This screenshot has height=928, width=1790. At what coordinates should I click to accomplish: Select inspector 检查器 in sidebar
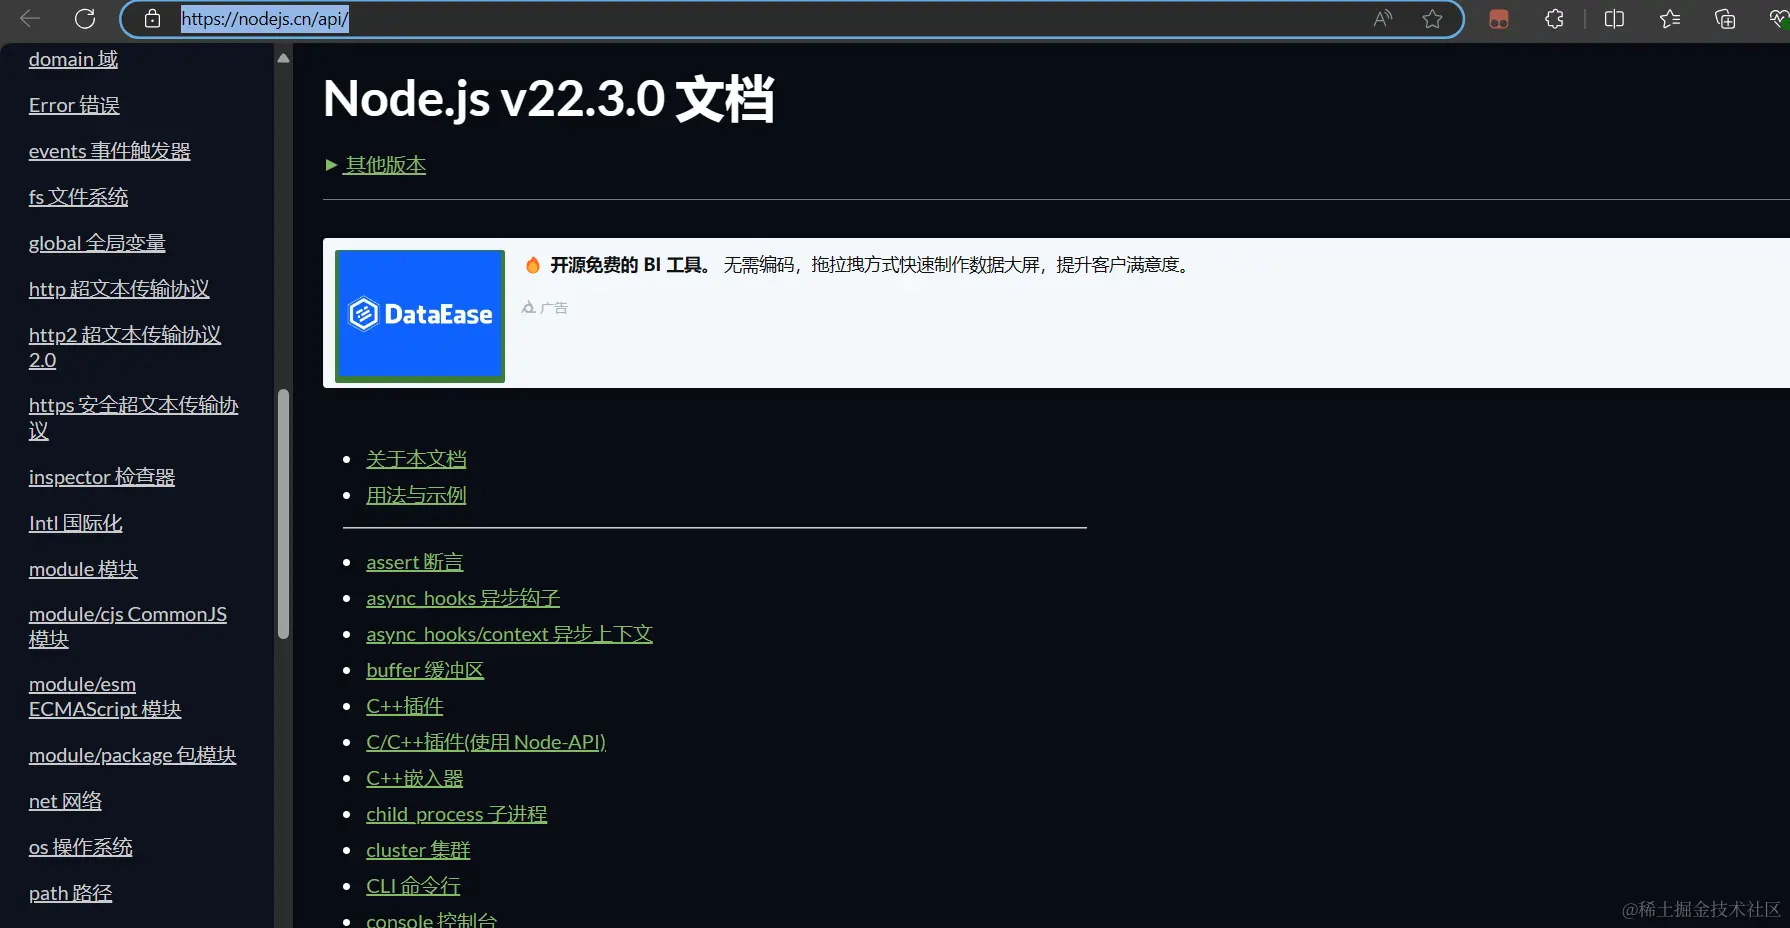pyautogui.click(x=101, y=477)
